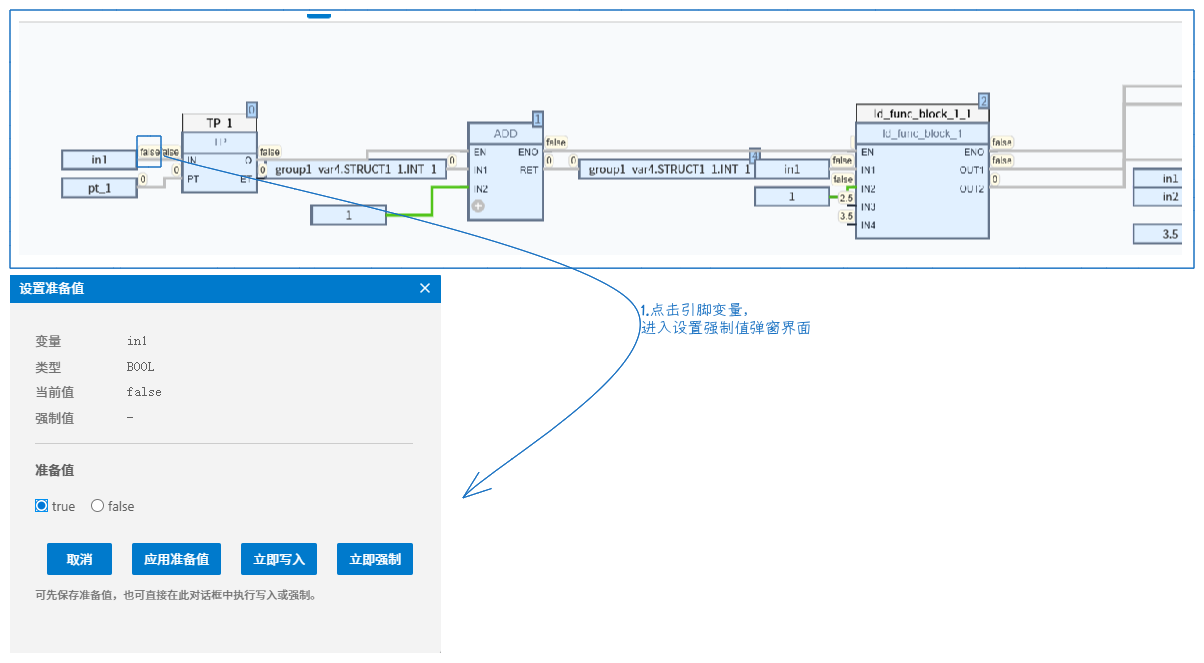Cancel with the 取消 button
The image size is (1204, 663).
[80, 559]
